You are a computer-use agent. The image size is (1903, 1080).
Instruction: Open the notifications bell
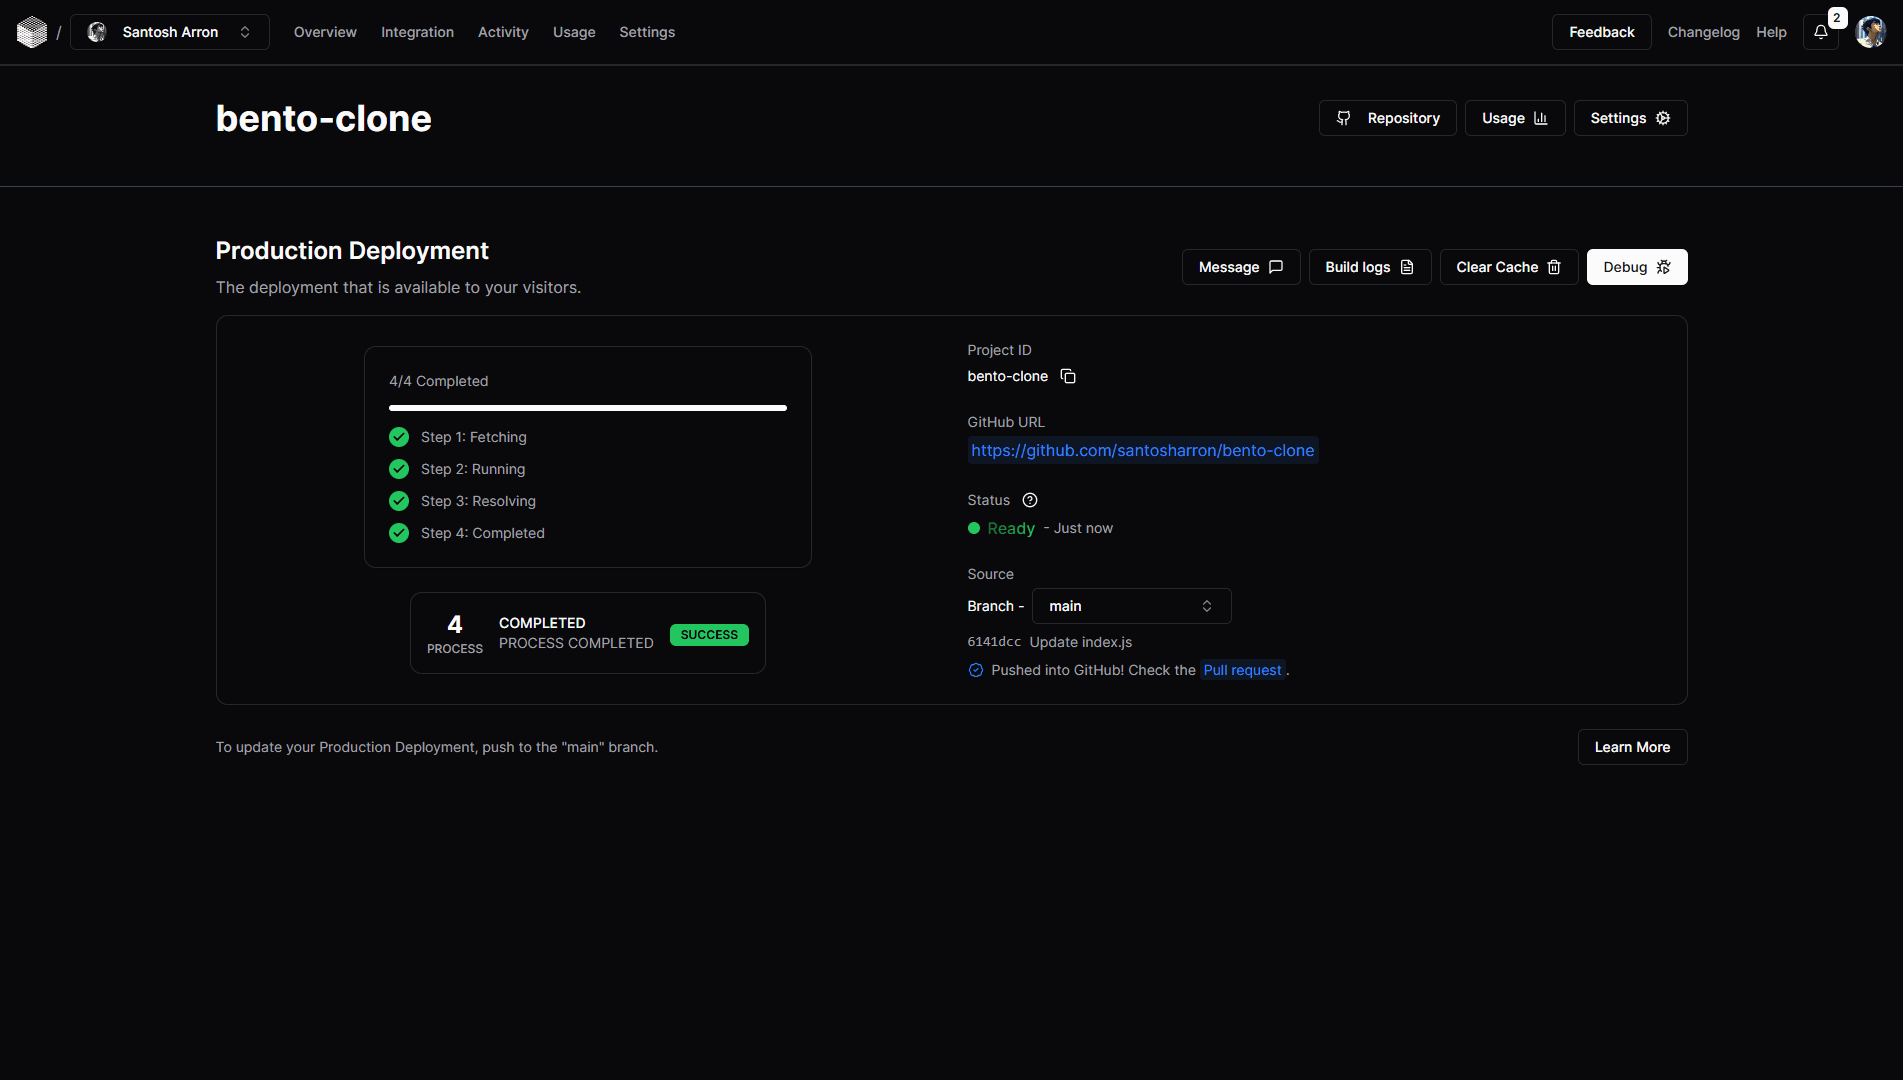point(1821,32)
